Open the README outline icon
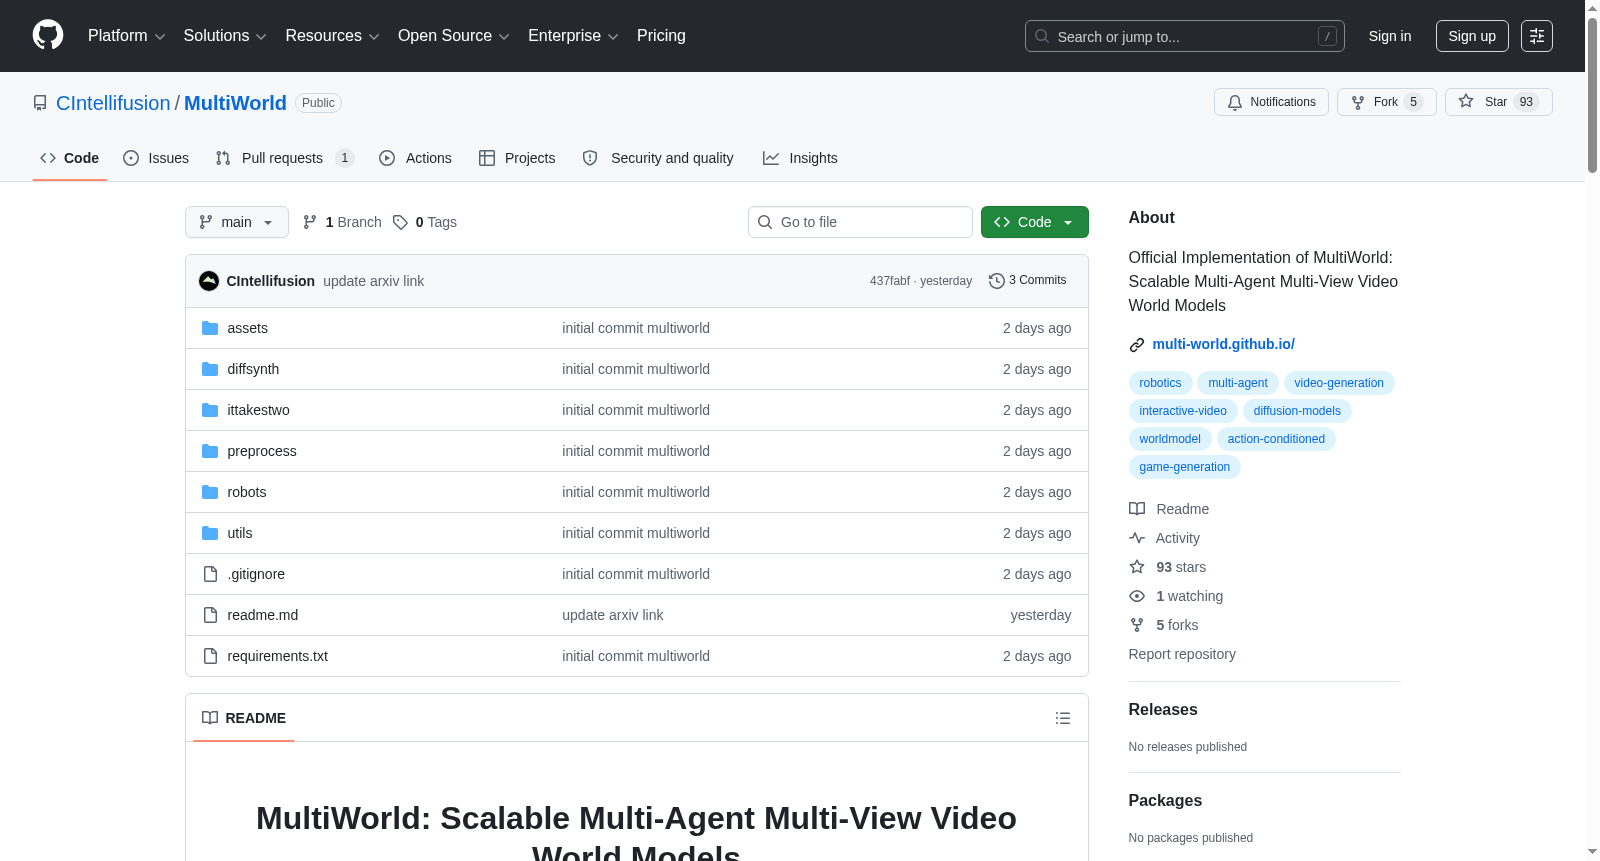1600x861 pixels. click(x=1062, y=718)
